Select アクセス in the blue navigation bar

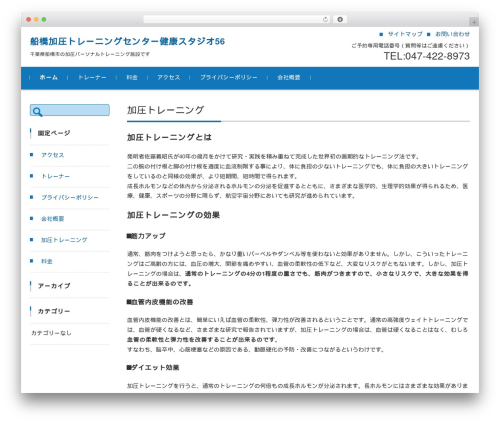pyautogui.click(x=169, y=78)
